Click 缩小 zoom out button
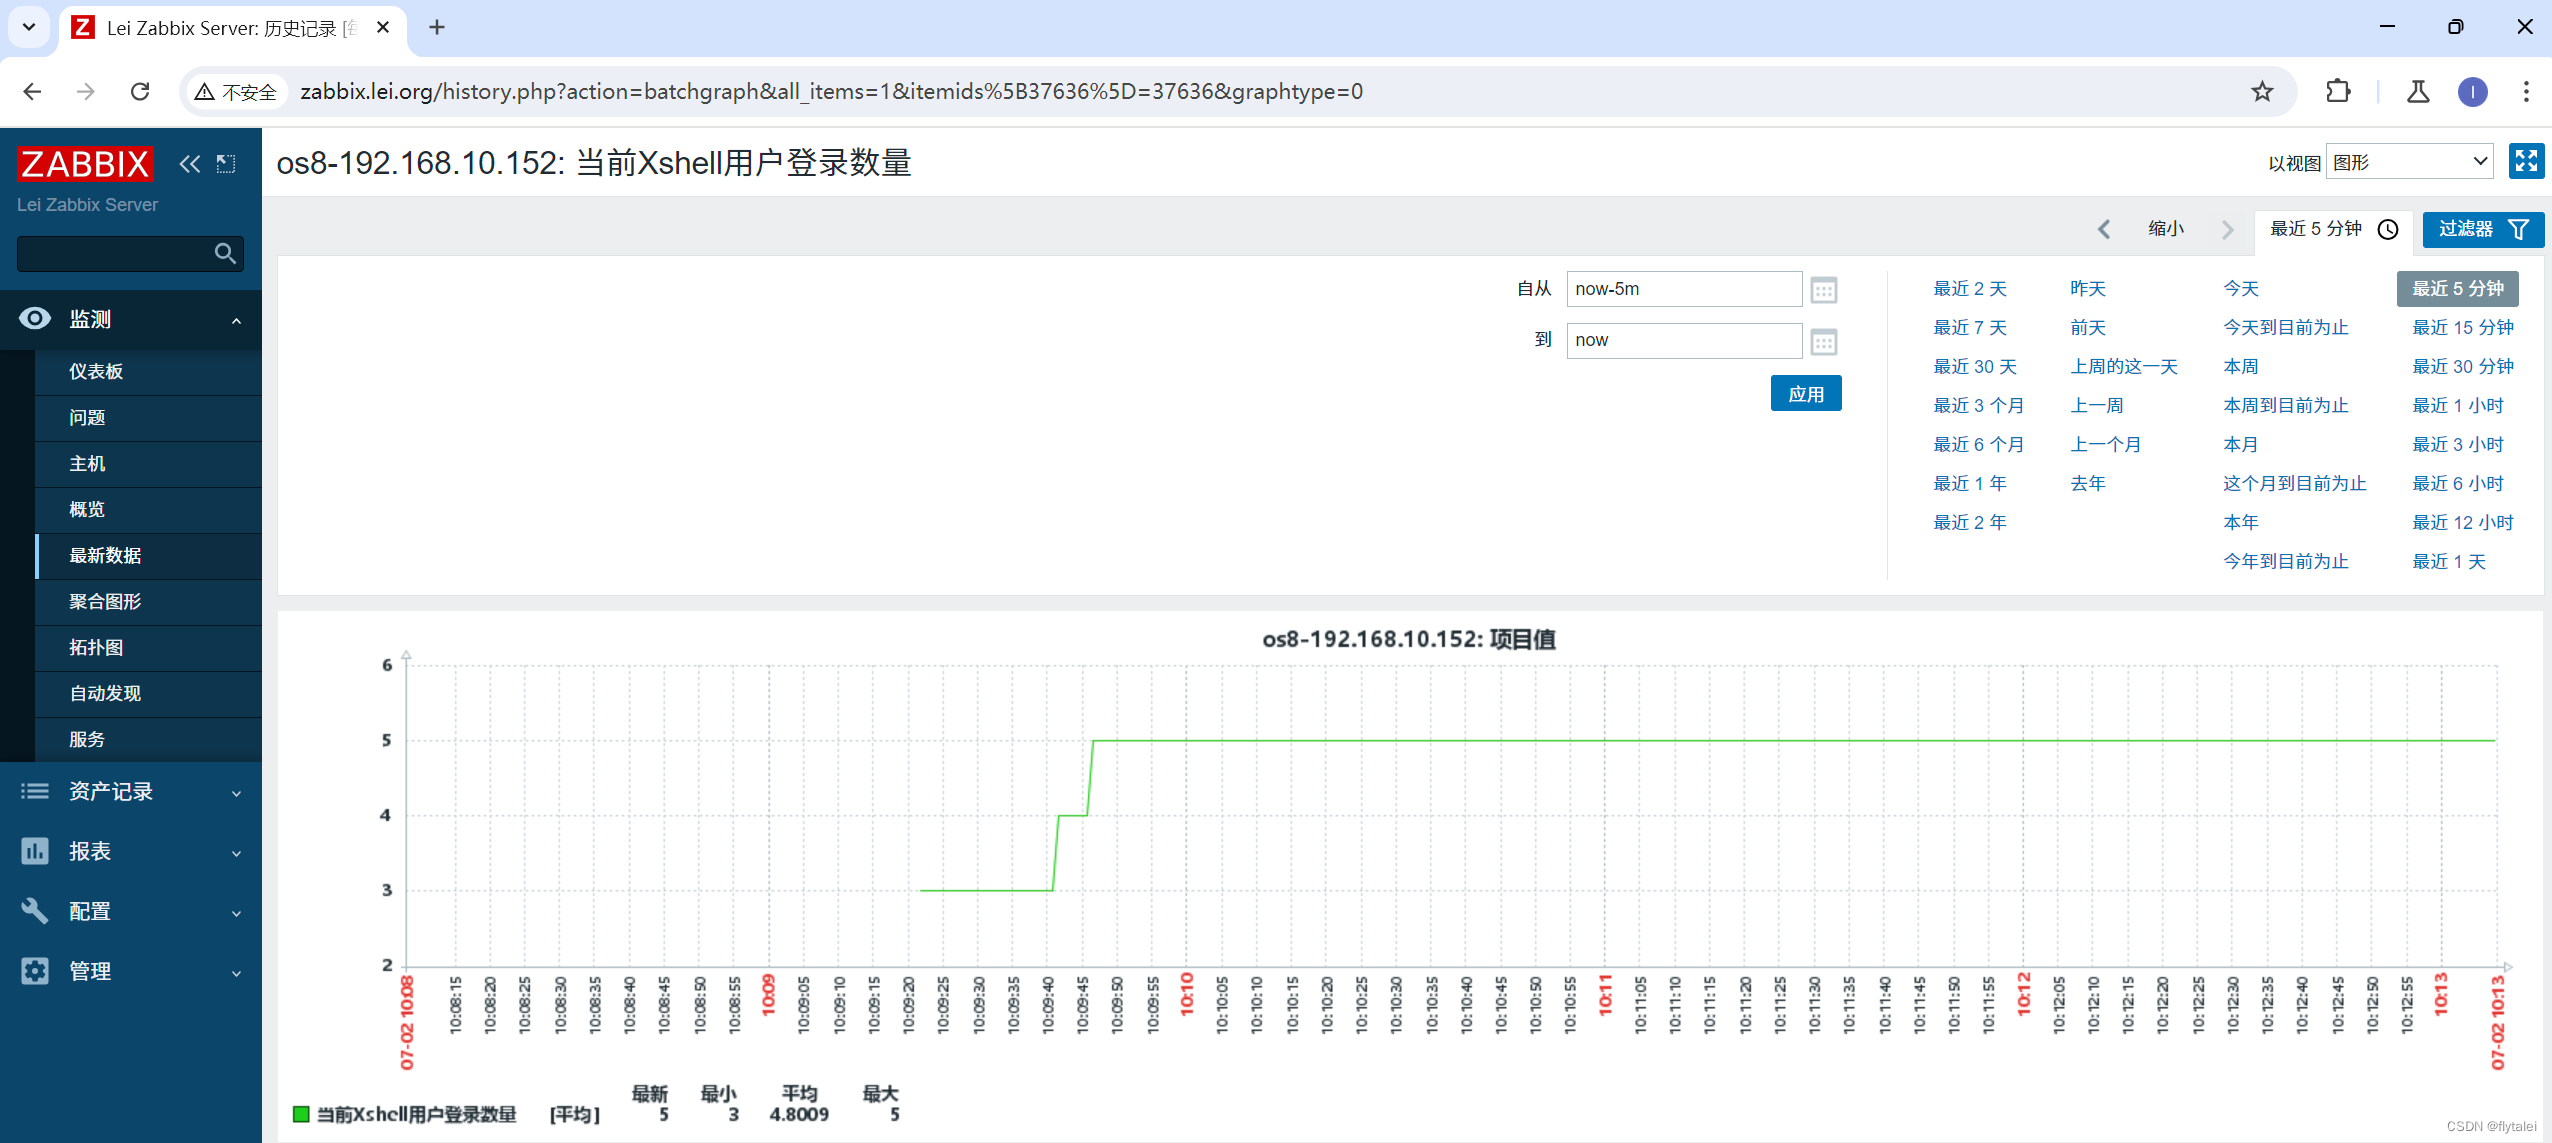The width and height of the screenshot is (2552, 1143). (2166, 229)
